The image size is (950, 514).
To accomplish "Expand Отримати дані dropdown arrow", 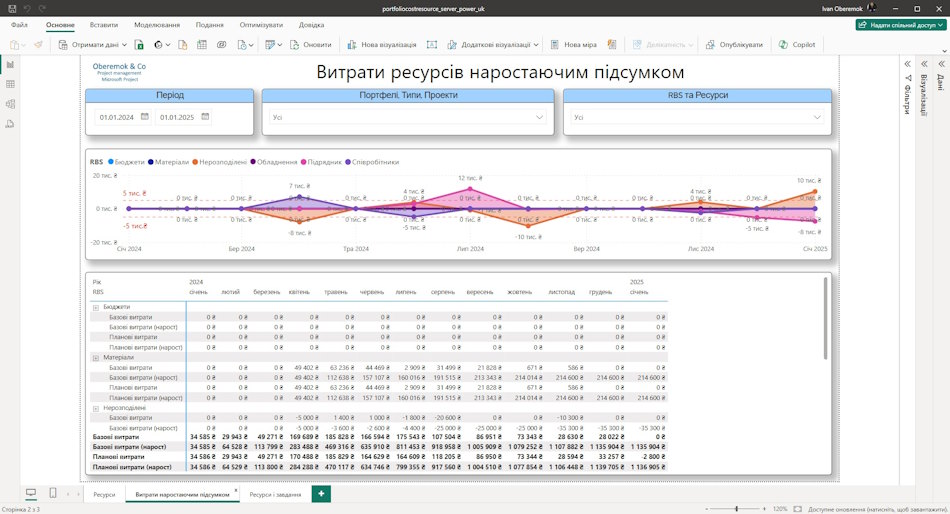I will [124, 45].
